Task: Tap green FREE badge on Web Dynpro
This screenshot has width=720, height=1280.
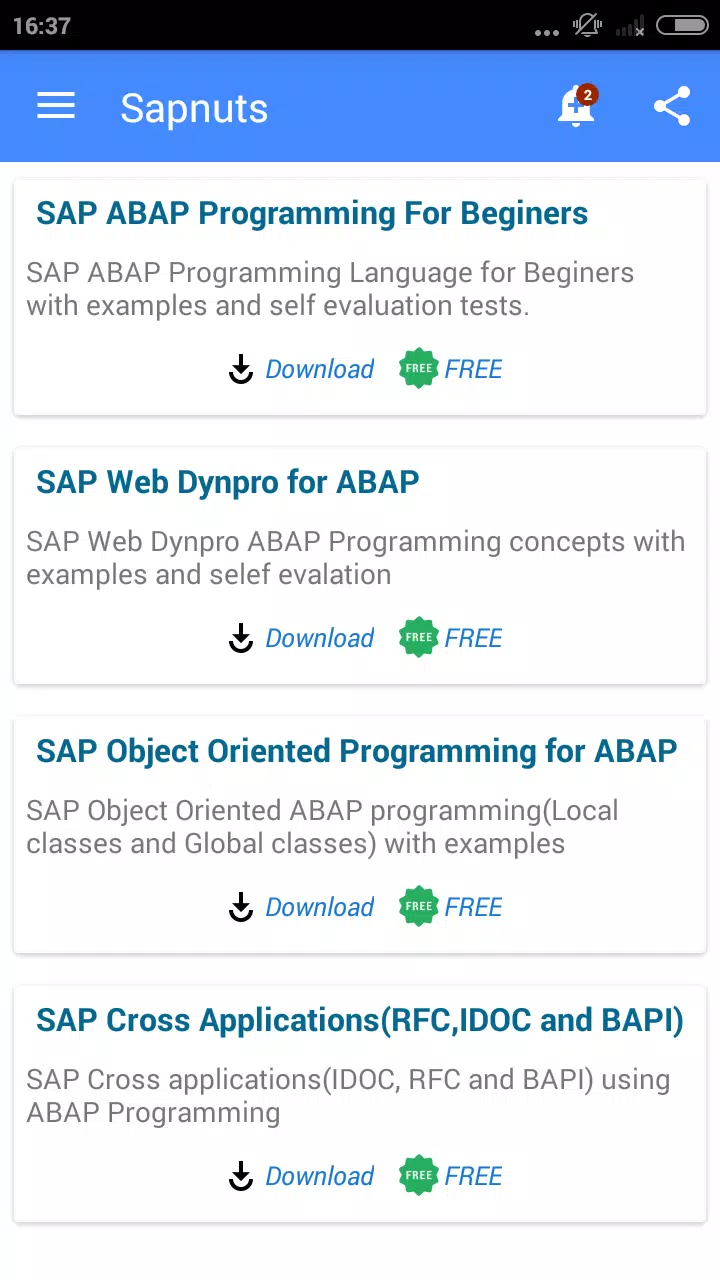Action: click(x=419, y=638)
